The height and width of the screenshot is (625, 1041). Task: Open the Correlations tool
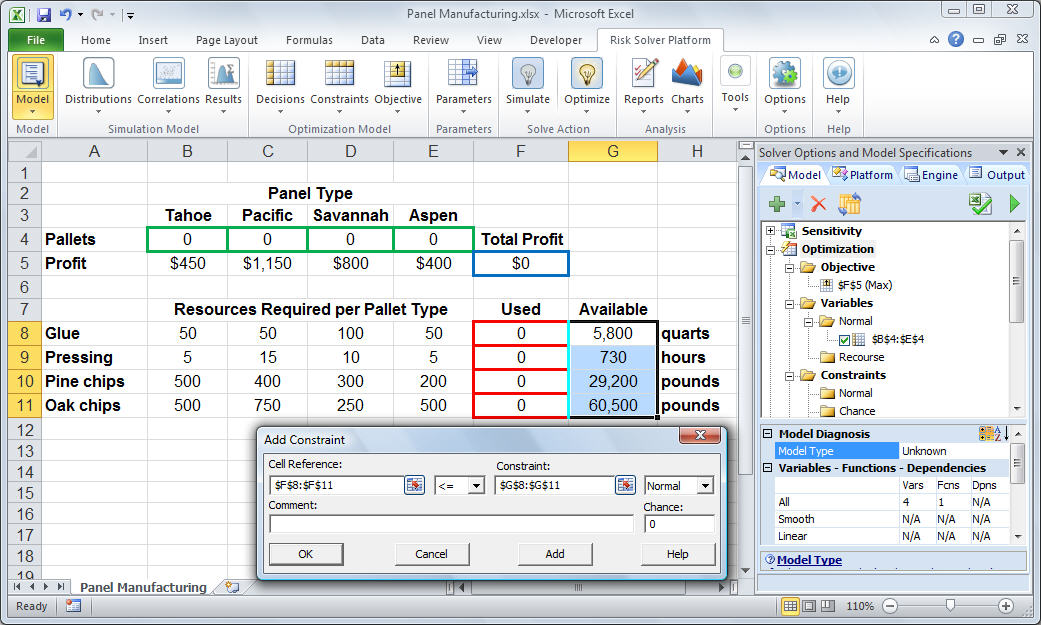click(x=168, y=75)
